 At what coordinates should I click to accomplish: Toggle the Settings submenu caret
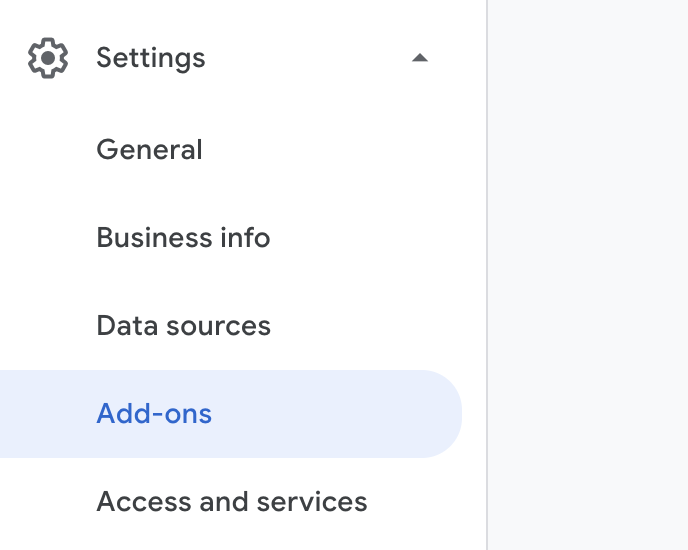(420, 58)
